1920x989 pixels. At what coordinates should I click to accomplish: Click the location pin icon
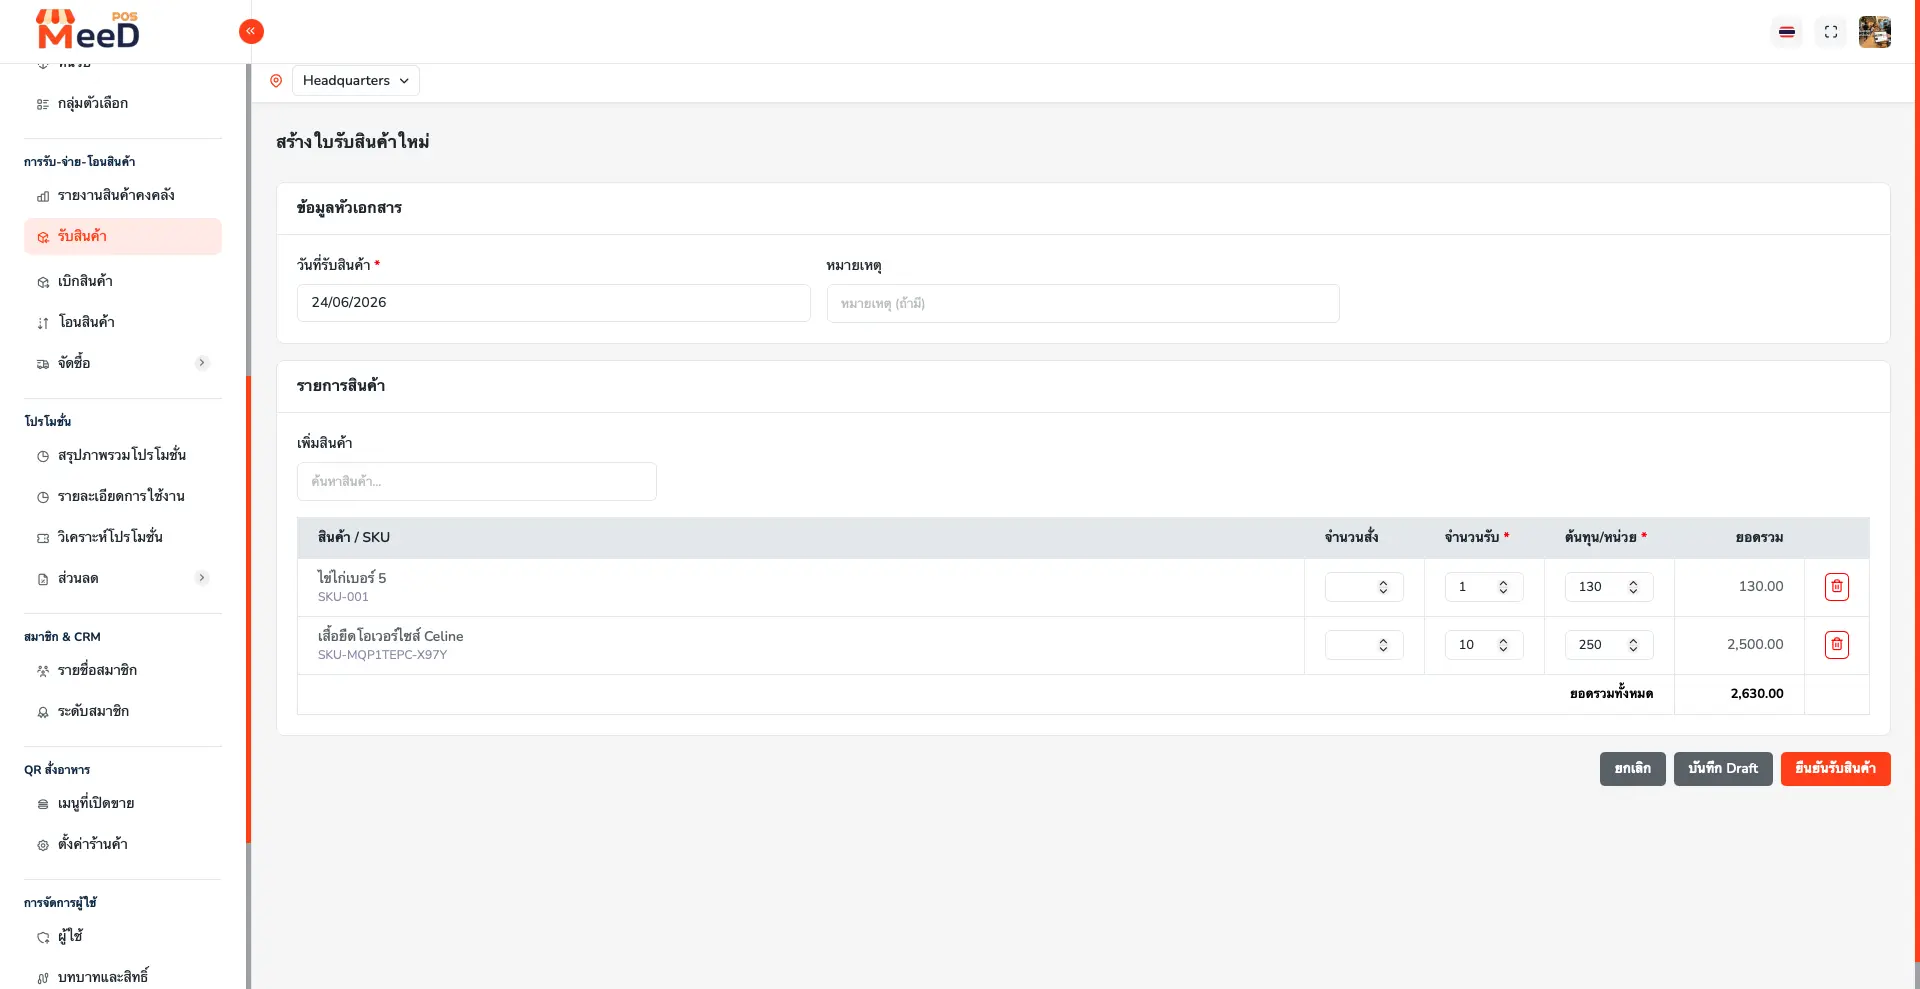[276, 81]
